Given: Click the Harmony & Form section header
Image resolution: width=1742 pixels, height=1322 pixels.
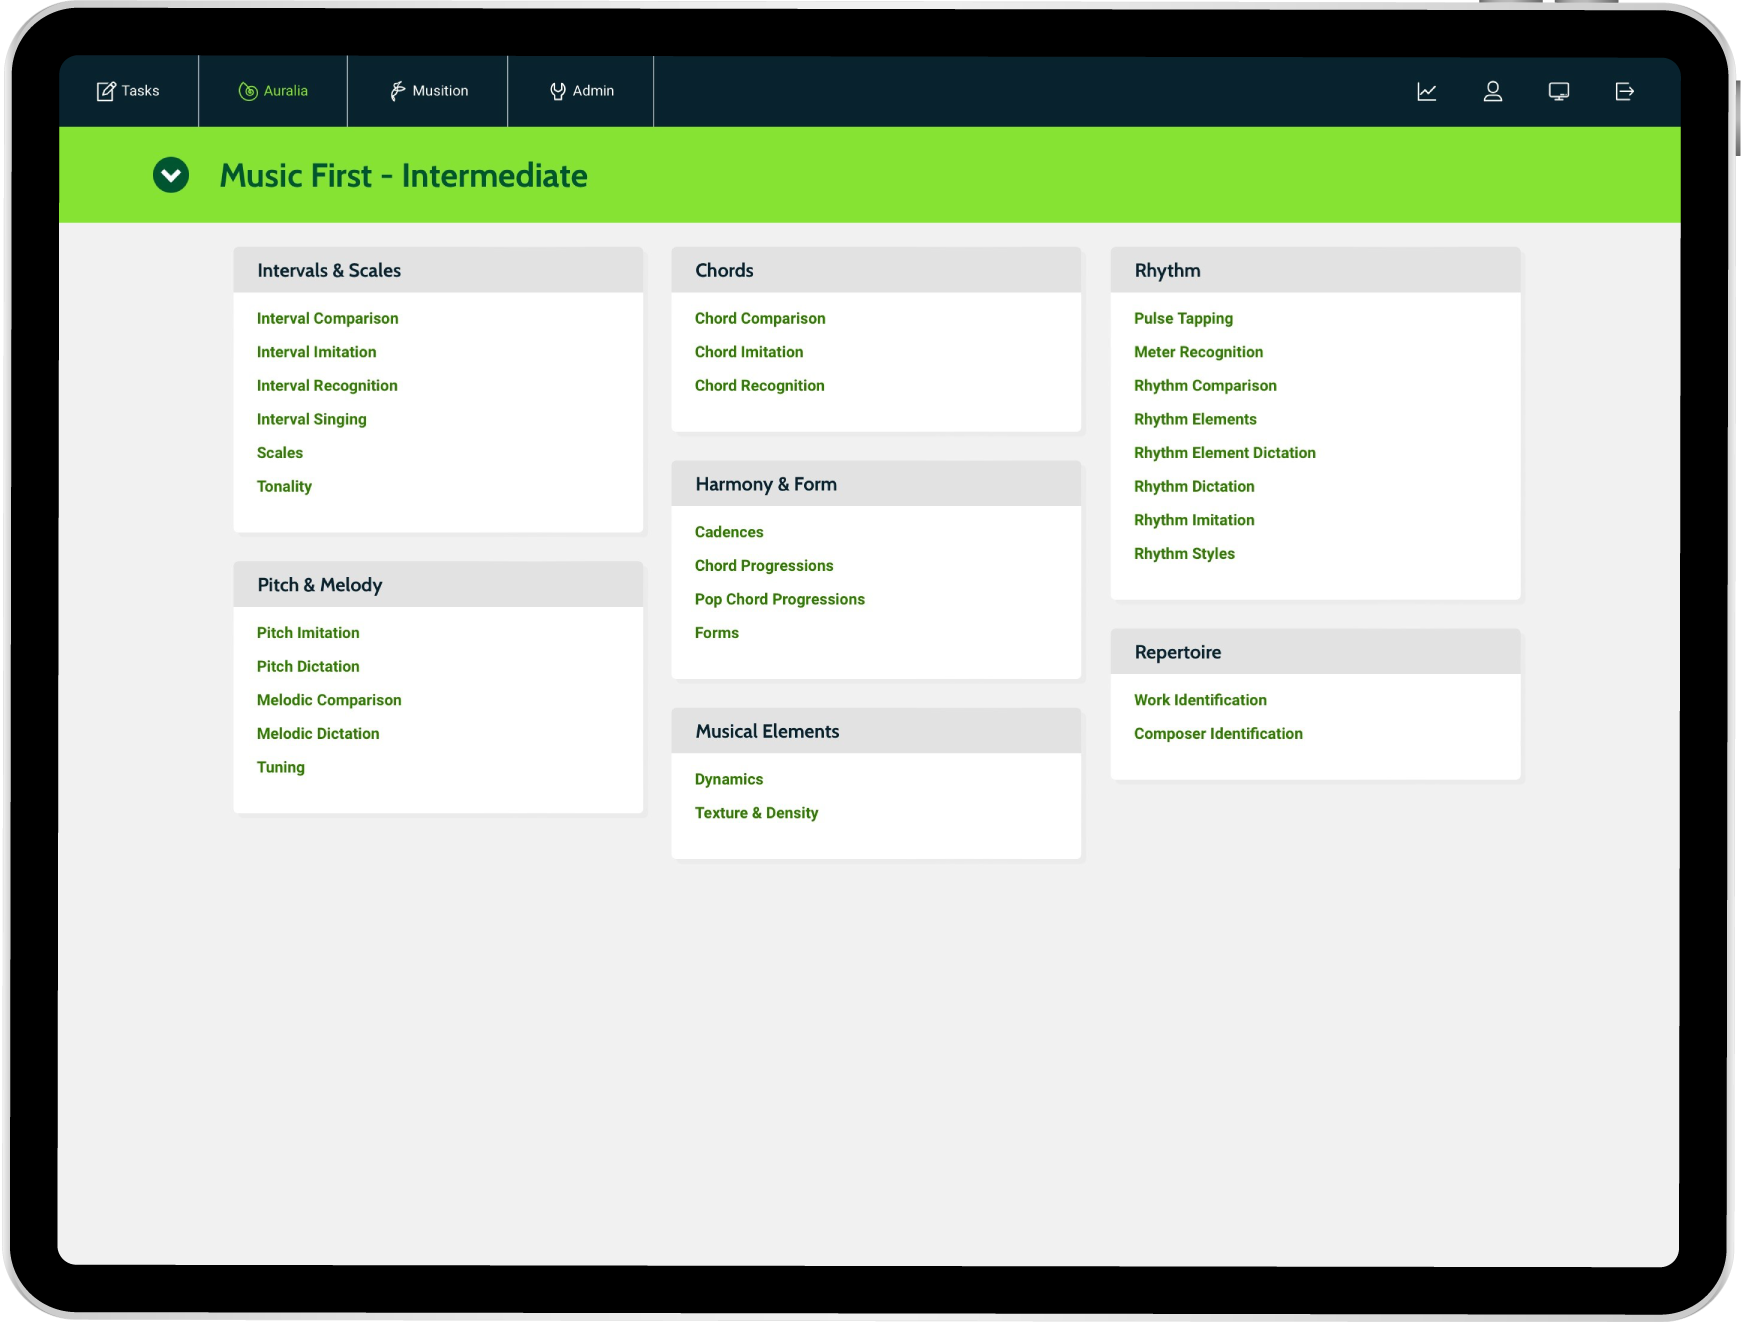Looking at the screenshot, I should click(x=766, y=484).
